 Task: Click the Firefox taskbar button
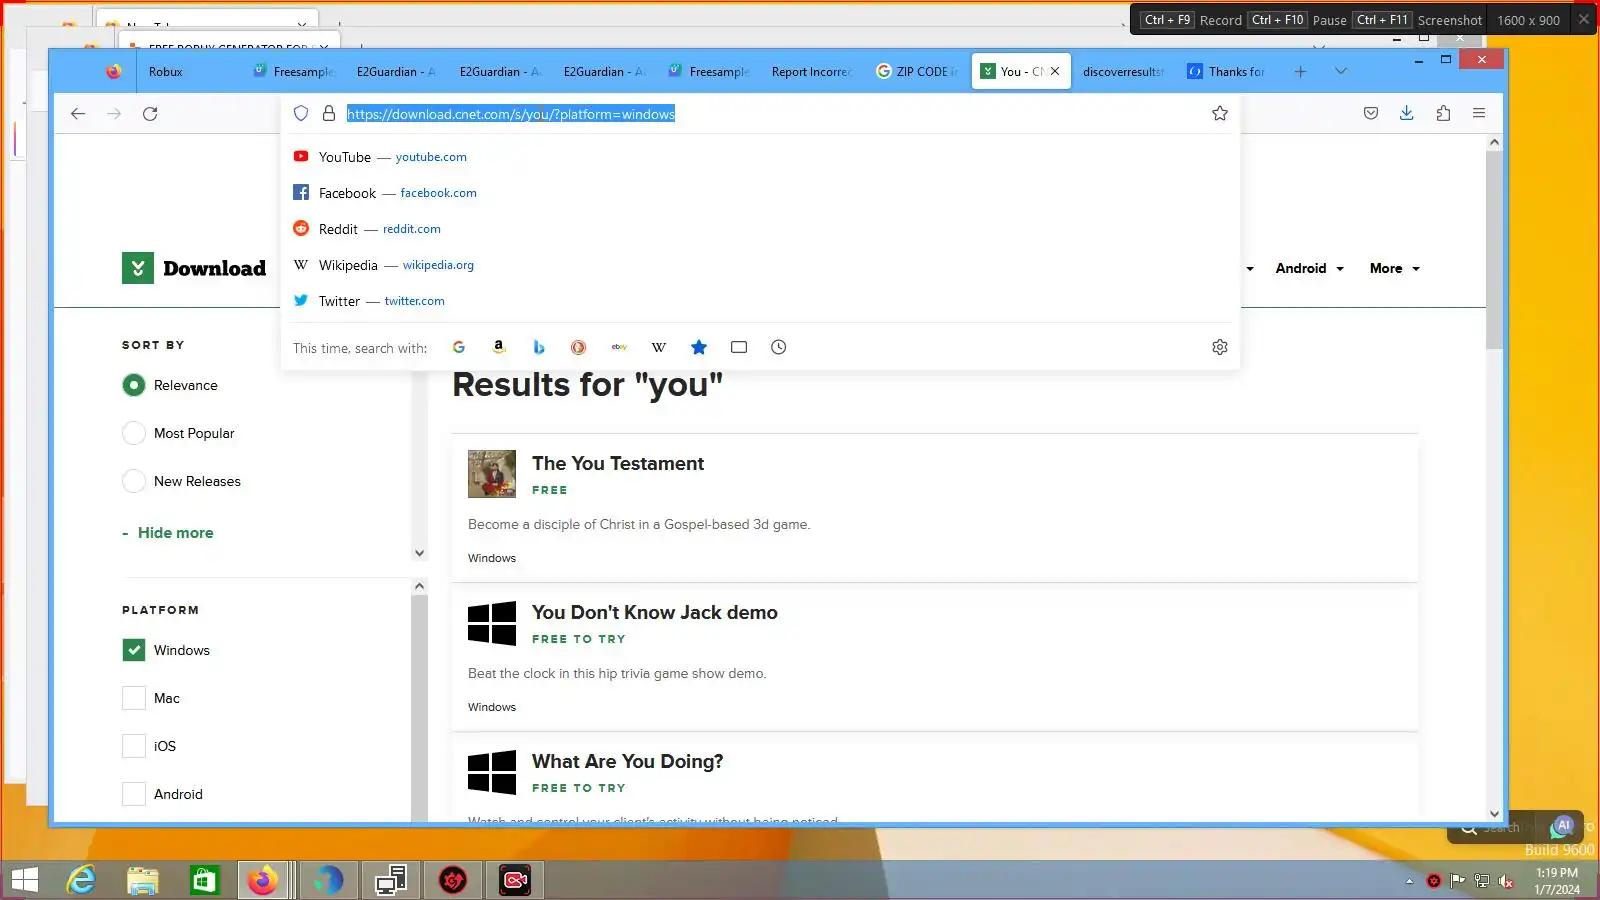[263, 880]
